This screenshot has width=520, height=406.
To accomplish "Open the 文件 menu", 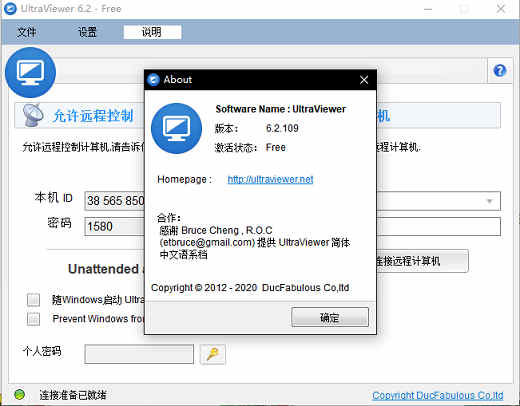I will pyautogui.click(x=27, y=32).
